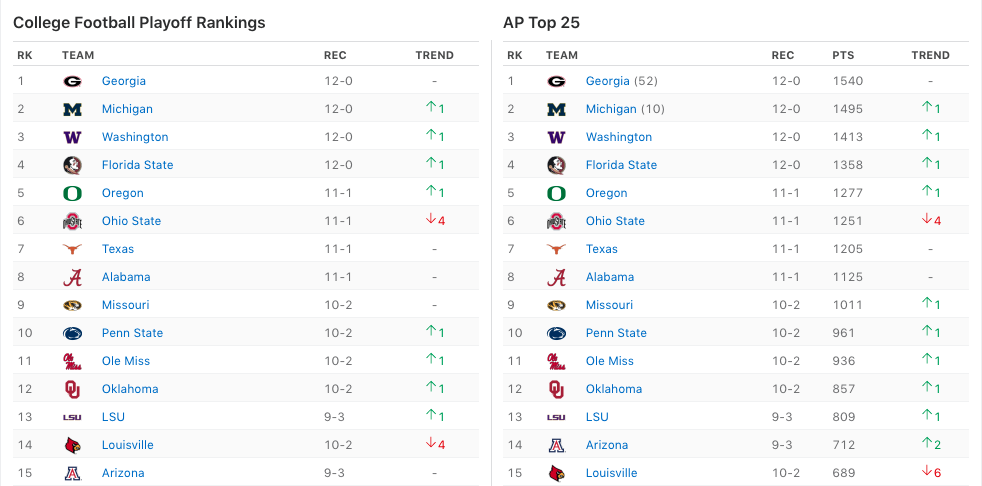
Task: Click Florida State logo in AP Top 25
Action: (x=556, y=165)
